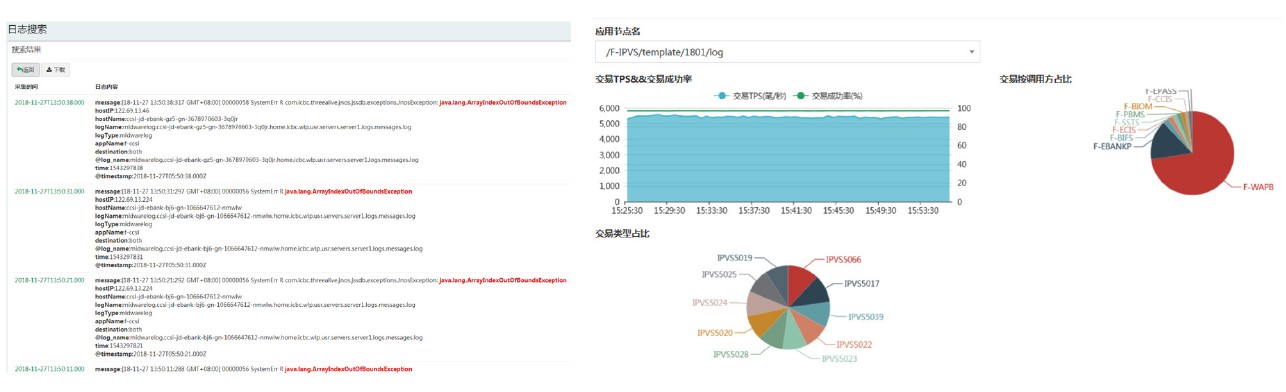Click the 交易类型占比 chart title
This screenshot has width=1286, height=392.
(622, 234)
